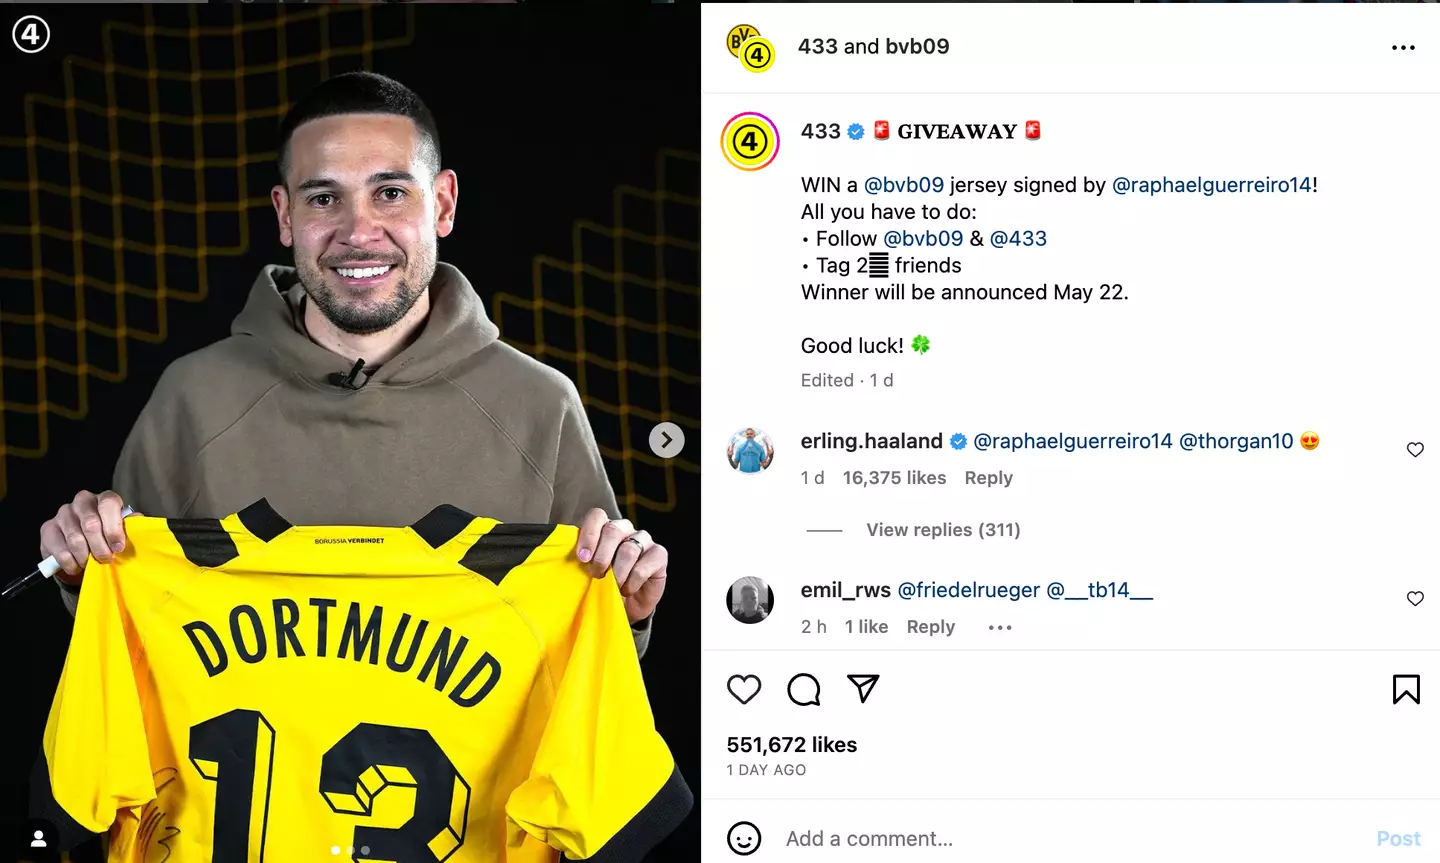
Task: Click the Post comment button
Action: click(1398, 838)
